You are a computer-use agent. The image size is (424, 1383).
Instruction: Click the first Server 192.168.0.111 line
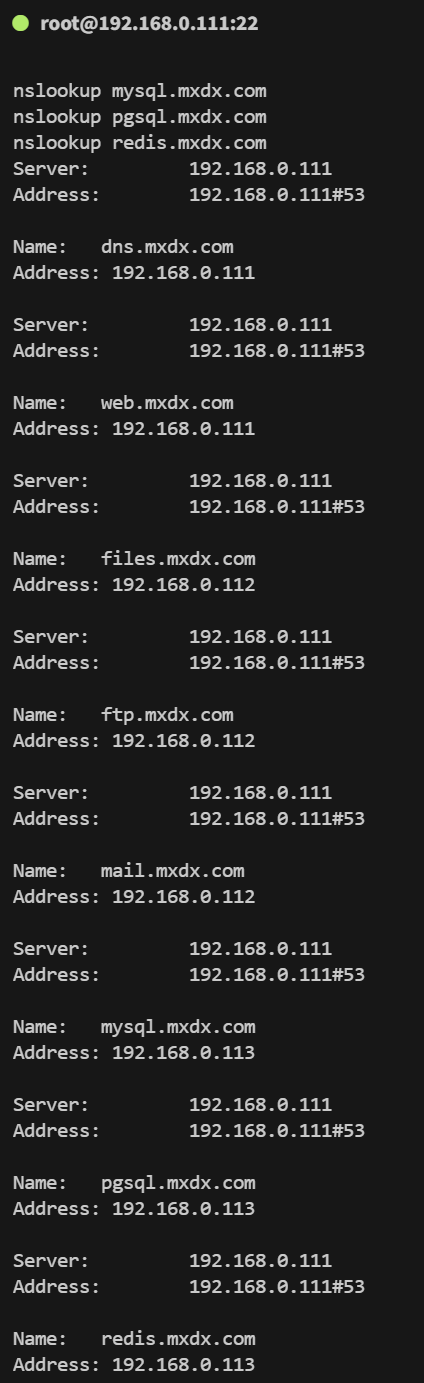(172, 169)
